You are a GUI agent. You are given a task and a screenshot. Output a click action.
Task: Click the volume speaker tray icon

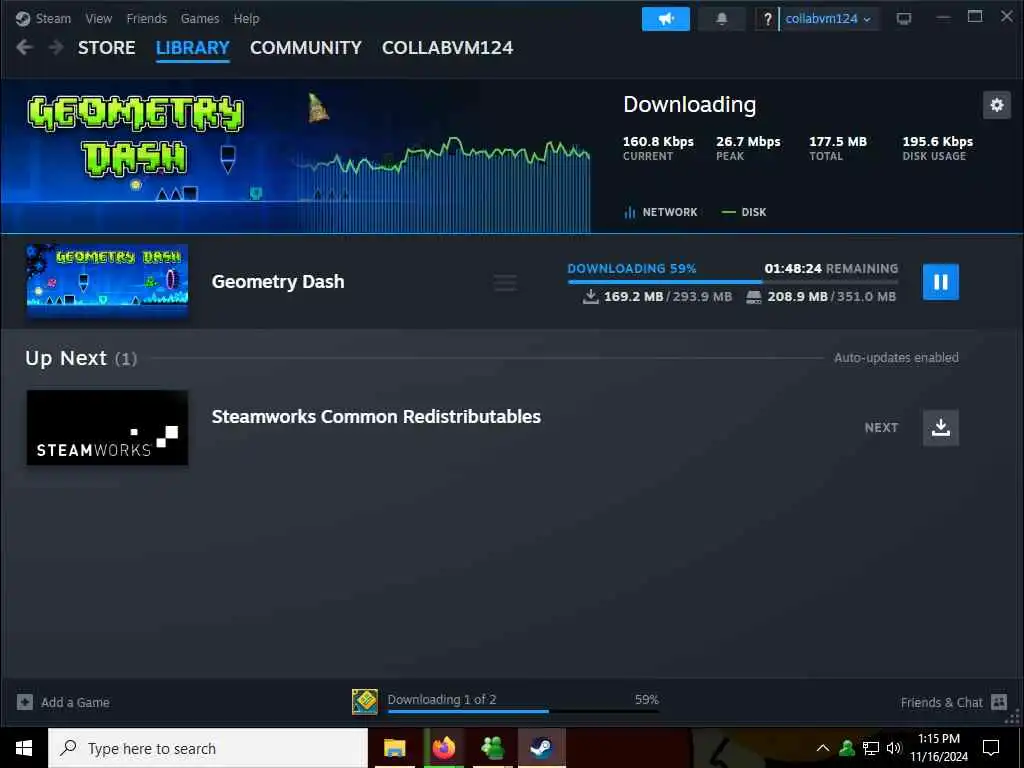coord(894,748)
